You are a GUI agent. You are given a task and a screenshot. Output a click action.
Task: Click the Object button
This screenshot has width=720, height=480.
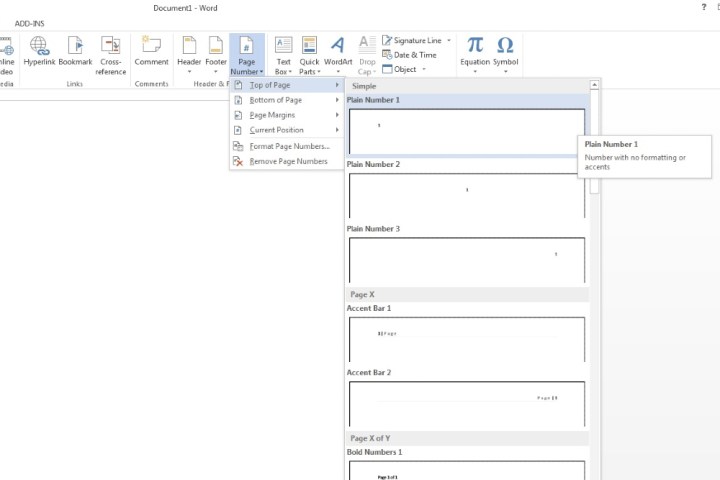pyautogui.click(x=399, y=69)
